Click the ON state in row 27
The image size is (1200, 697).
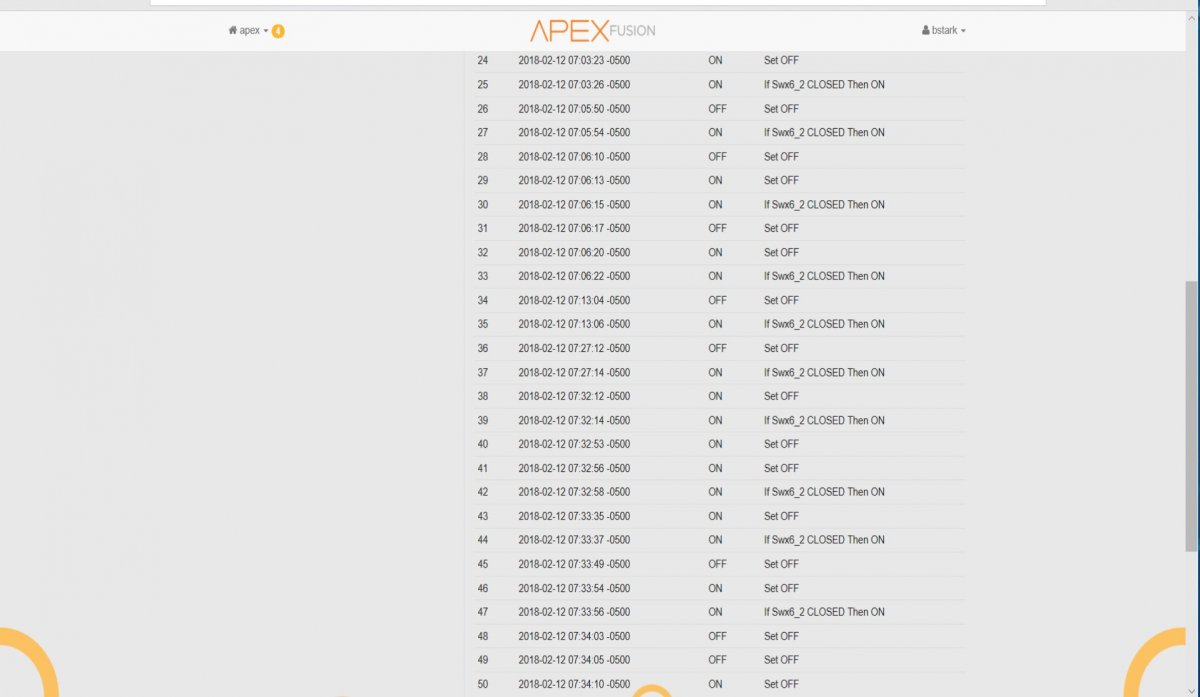pyautogui.click(x=715, y=133)
